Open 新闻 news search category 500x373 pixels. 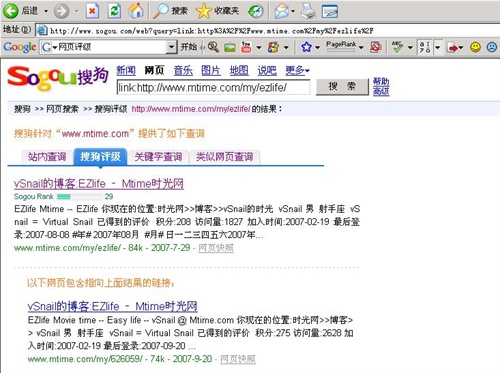pyautogui.click(x=126, y=70)
